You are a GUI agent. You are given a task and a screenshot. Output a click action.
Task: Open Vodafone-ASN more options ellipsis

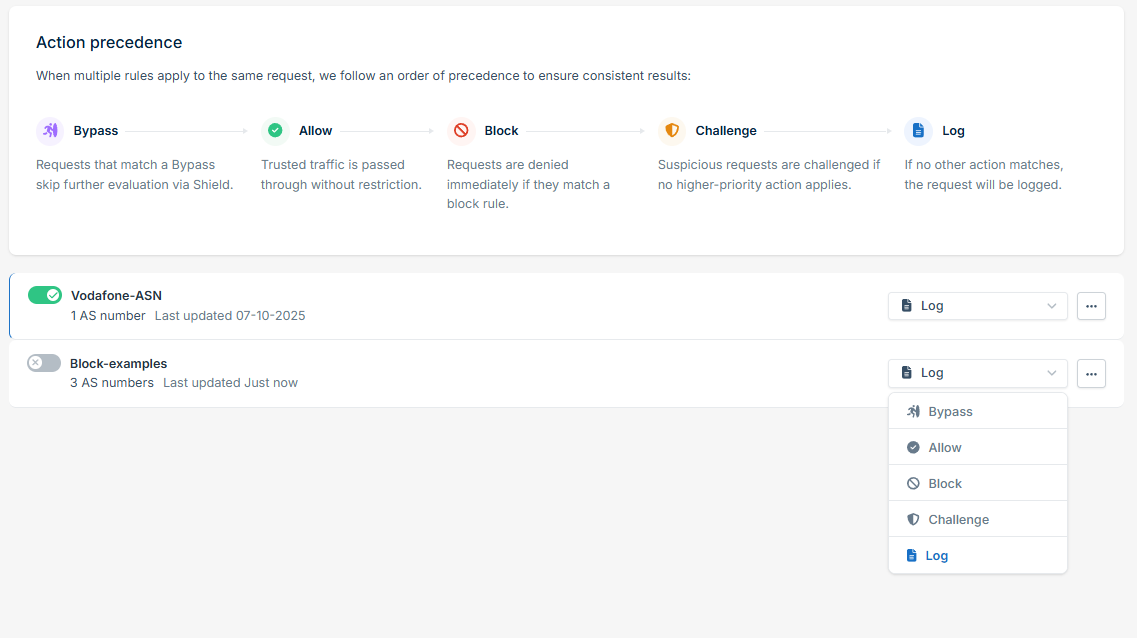pyautogui.click(x=1091, y=306)
